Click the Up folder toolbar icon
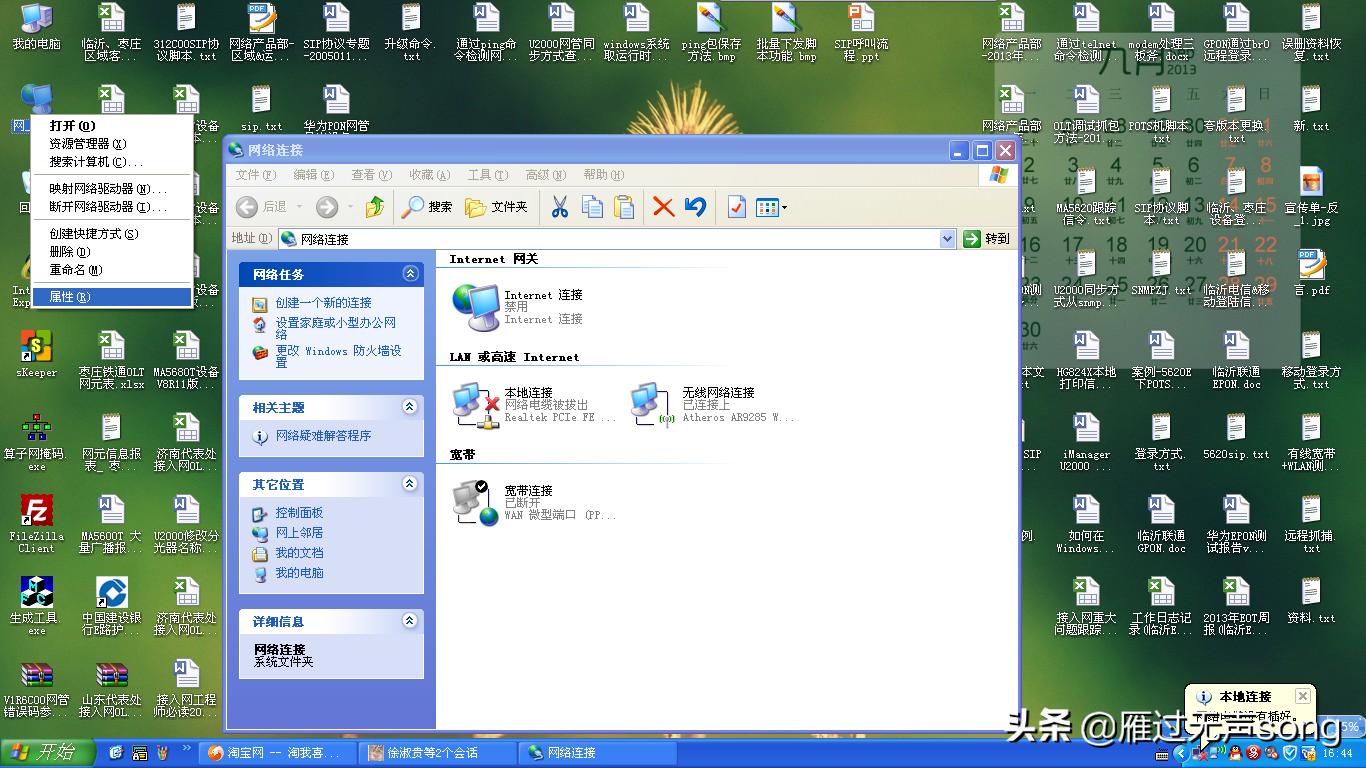This screenshot has height=768, width=1366. click(375, 207)
